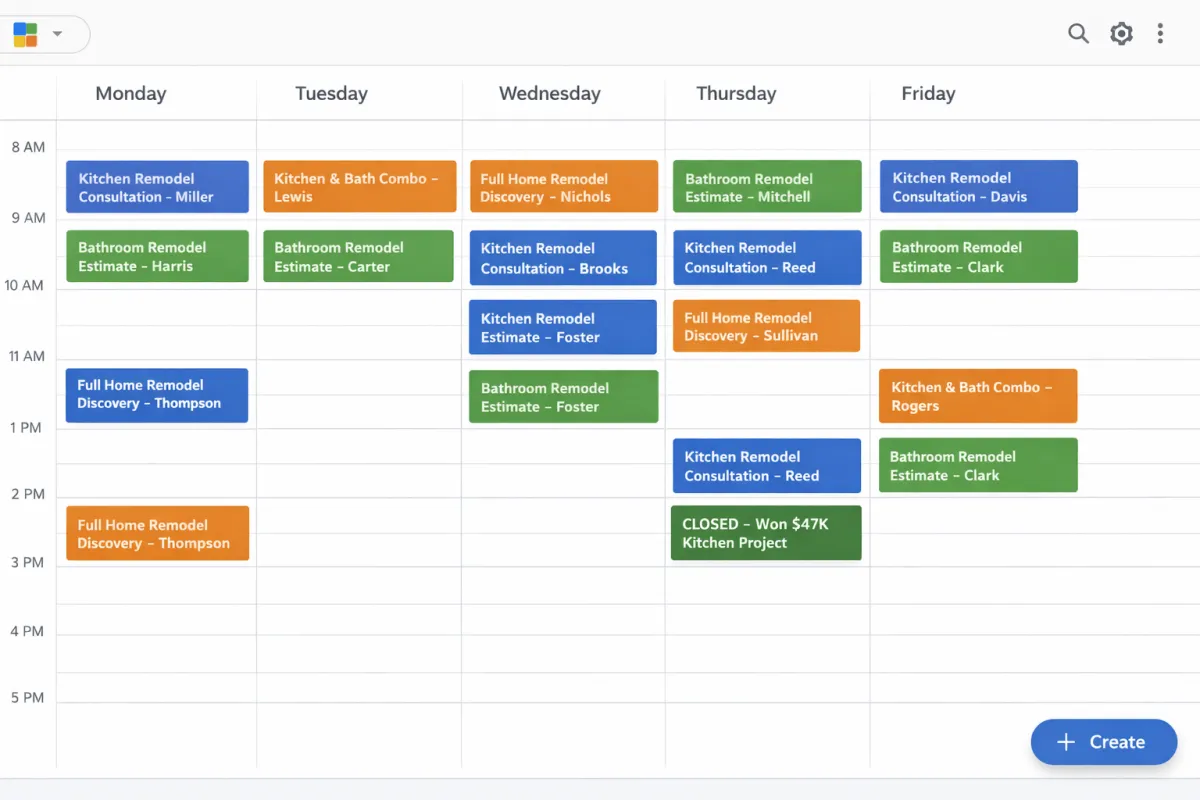The height and width of the screenshot is (800, 1200).
Task: Open the three-dot more options menu
Action: click(x=1160, y=34)
